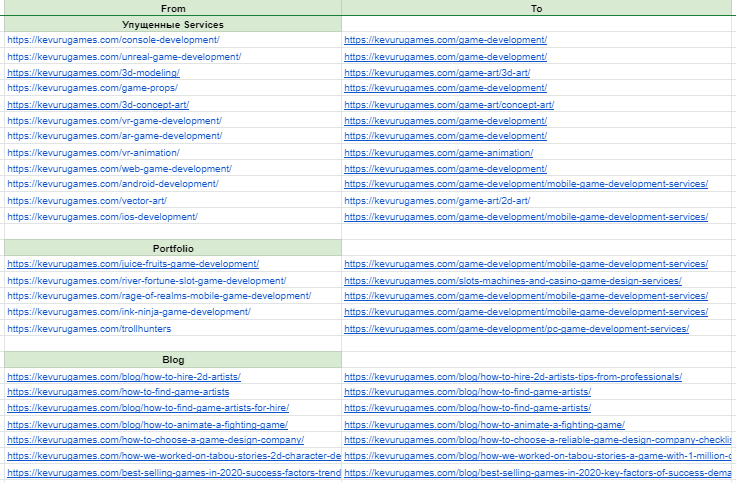Open the To link in the console-development row
This screenshot has height=482, width=736.
point(445,40)
